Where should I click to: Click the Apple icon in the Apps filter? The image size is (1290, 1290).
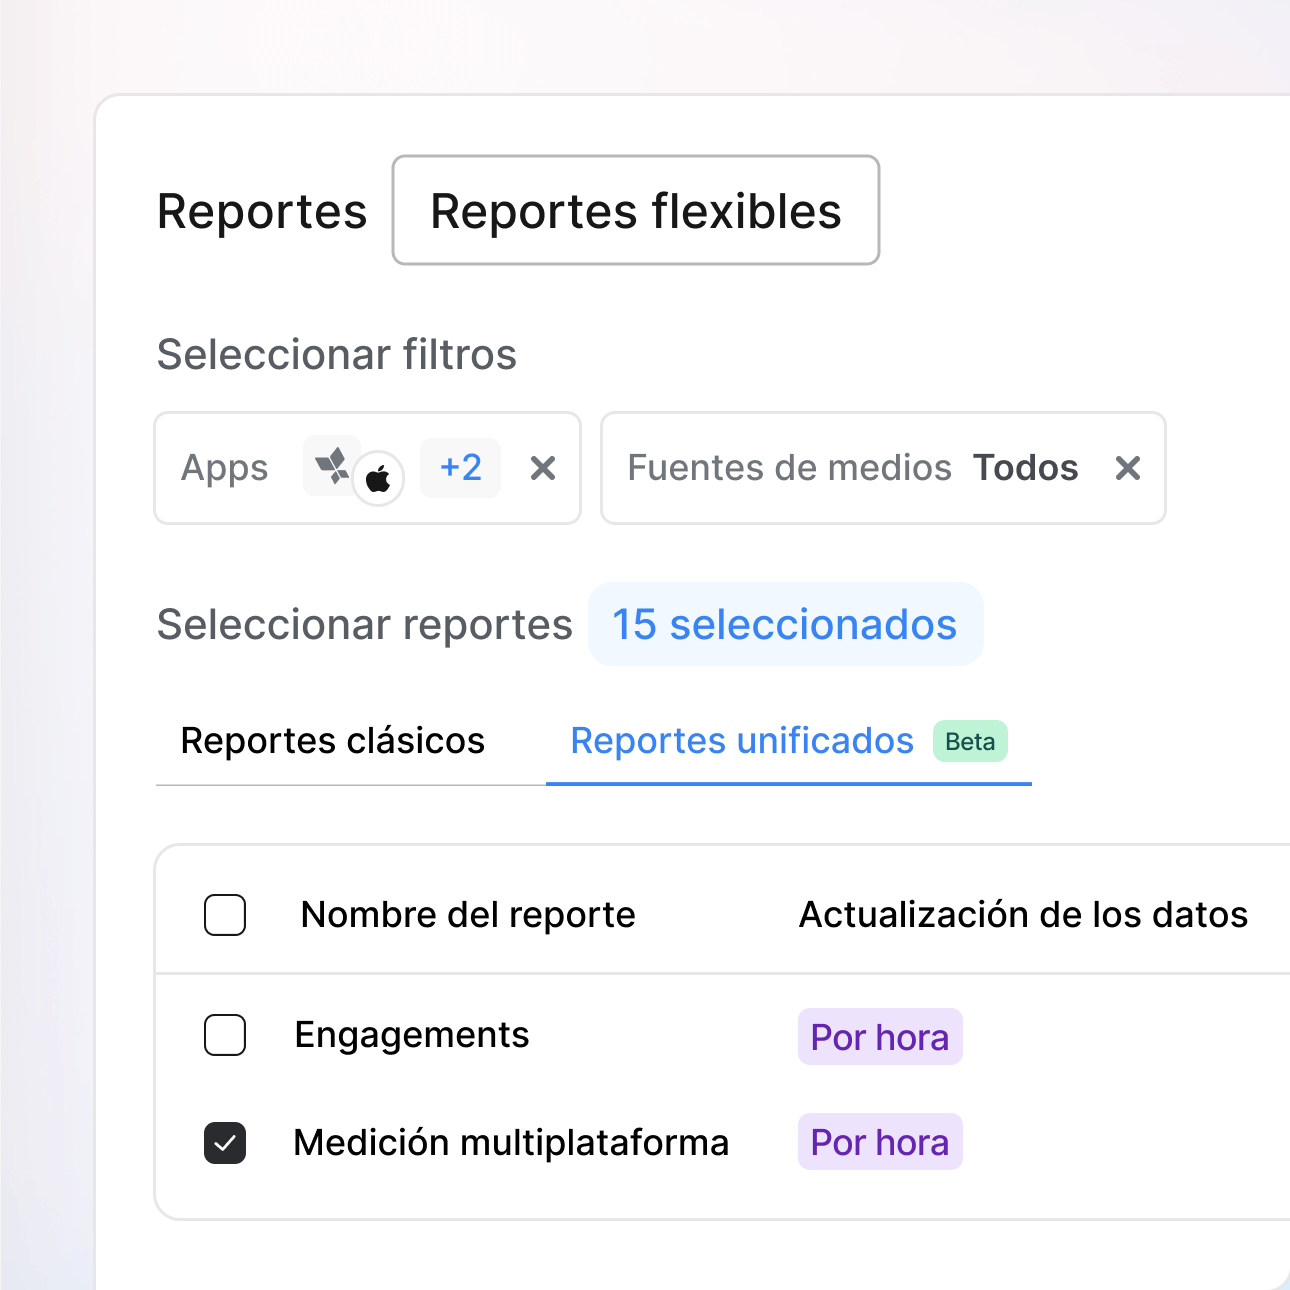coord(380,479)
